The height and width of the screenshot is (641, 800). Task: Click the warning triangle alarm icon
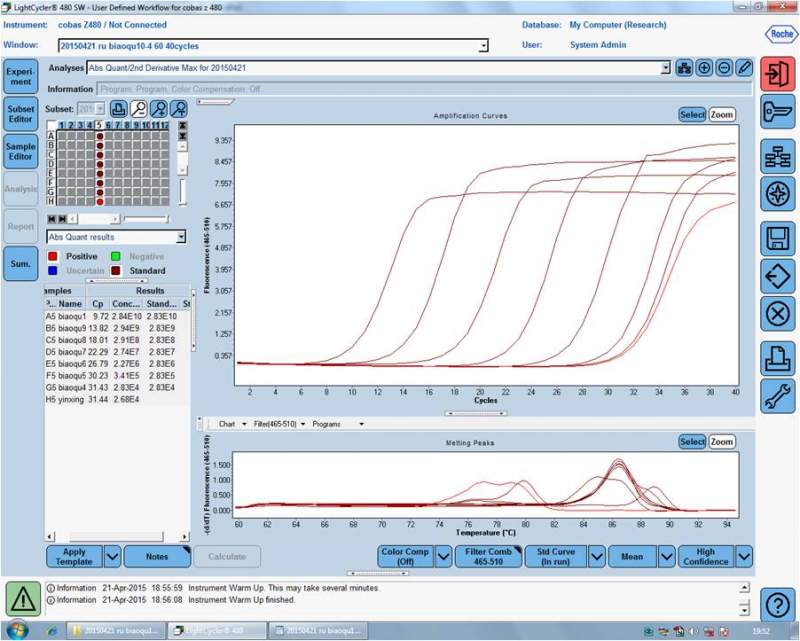click(23, 599)
